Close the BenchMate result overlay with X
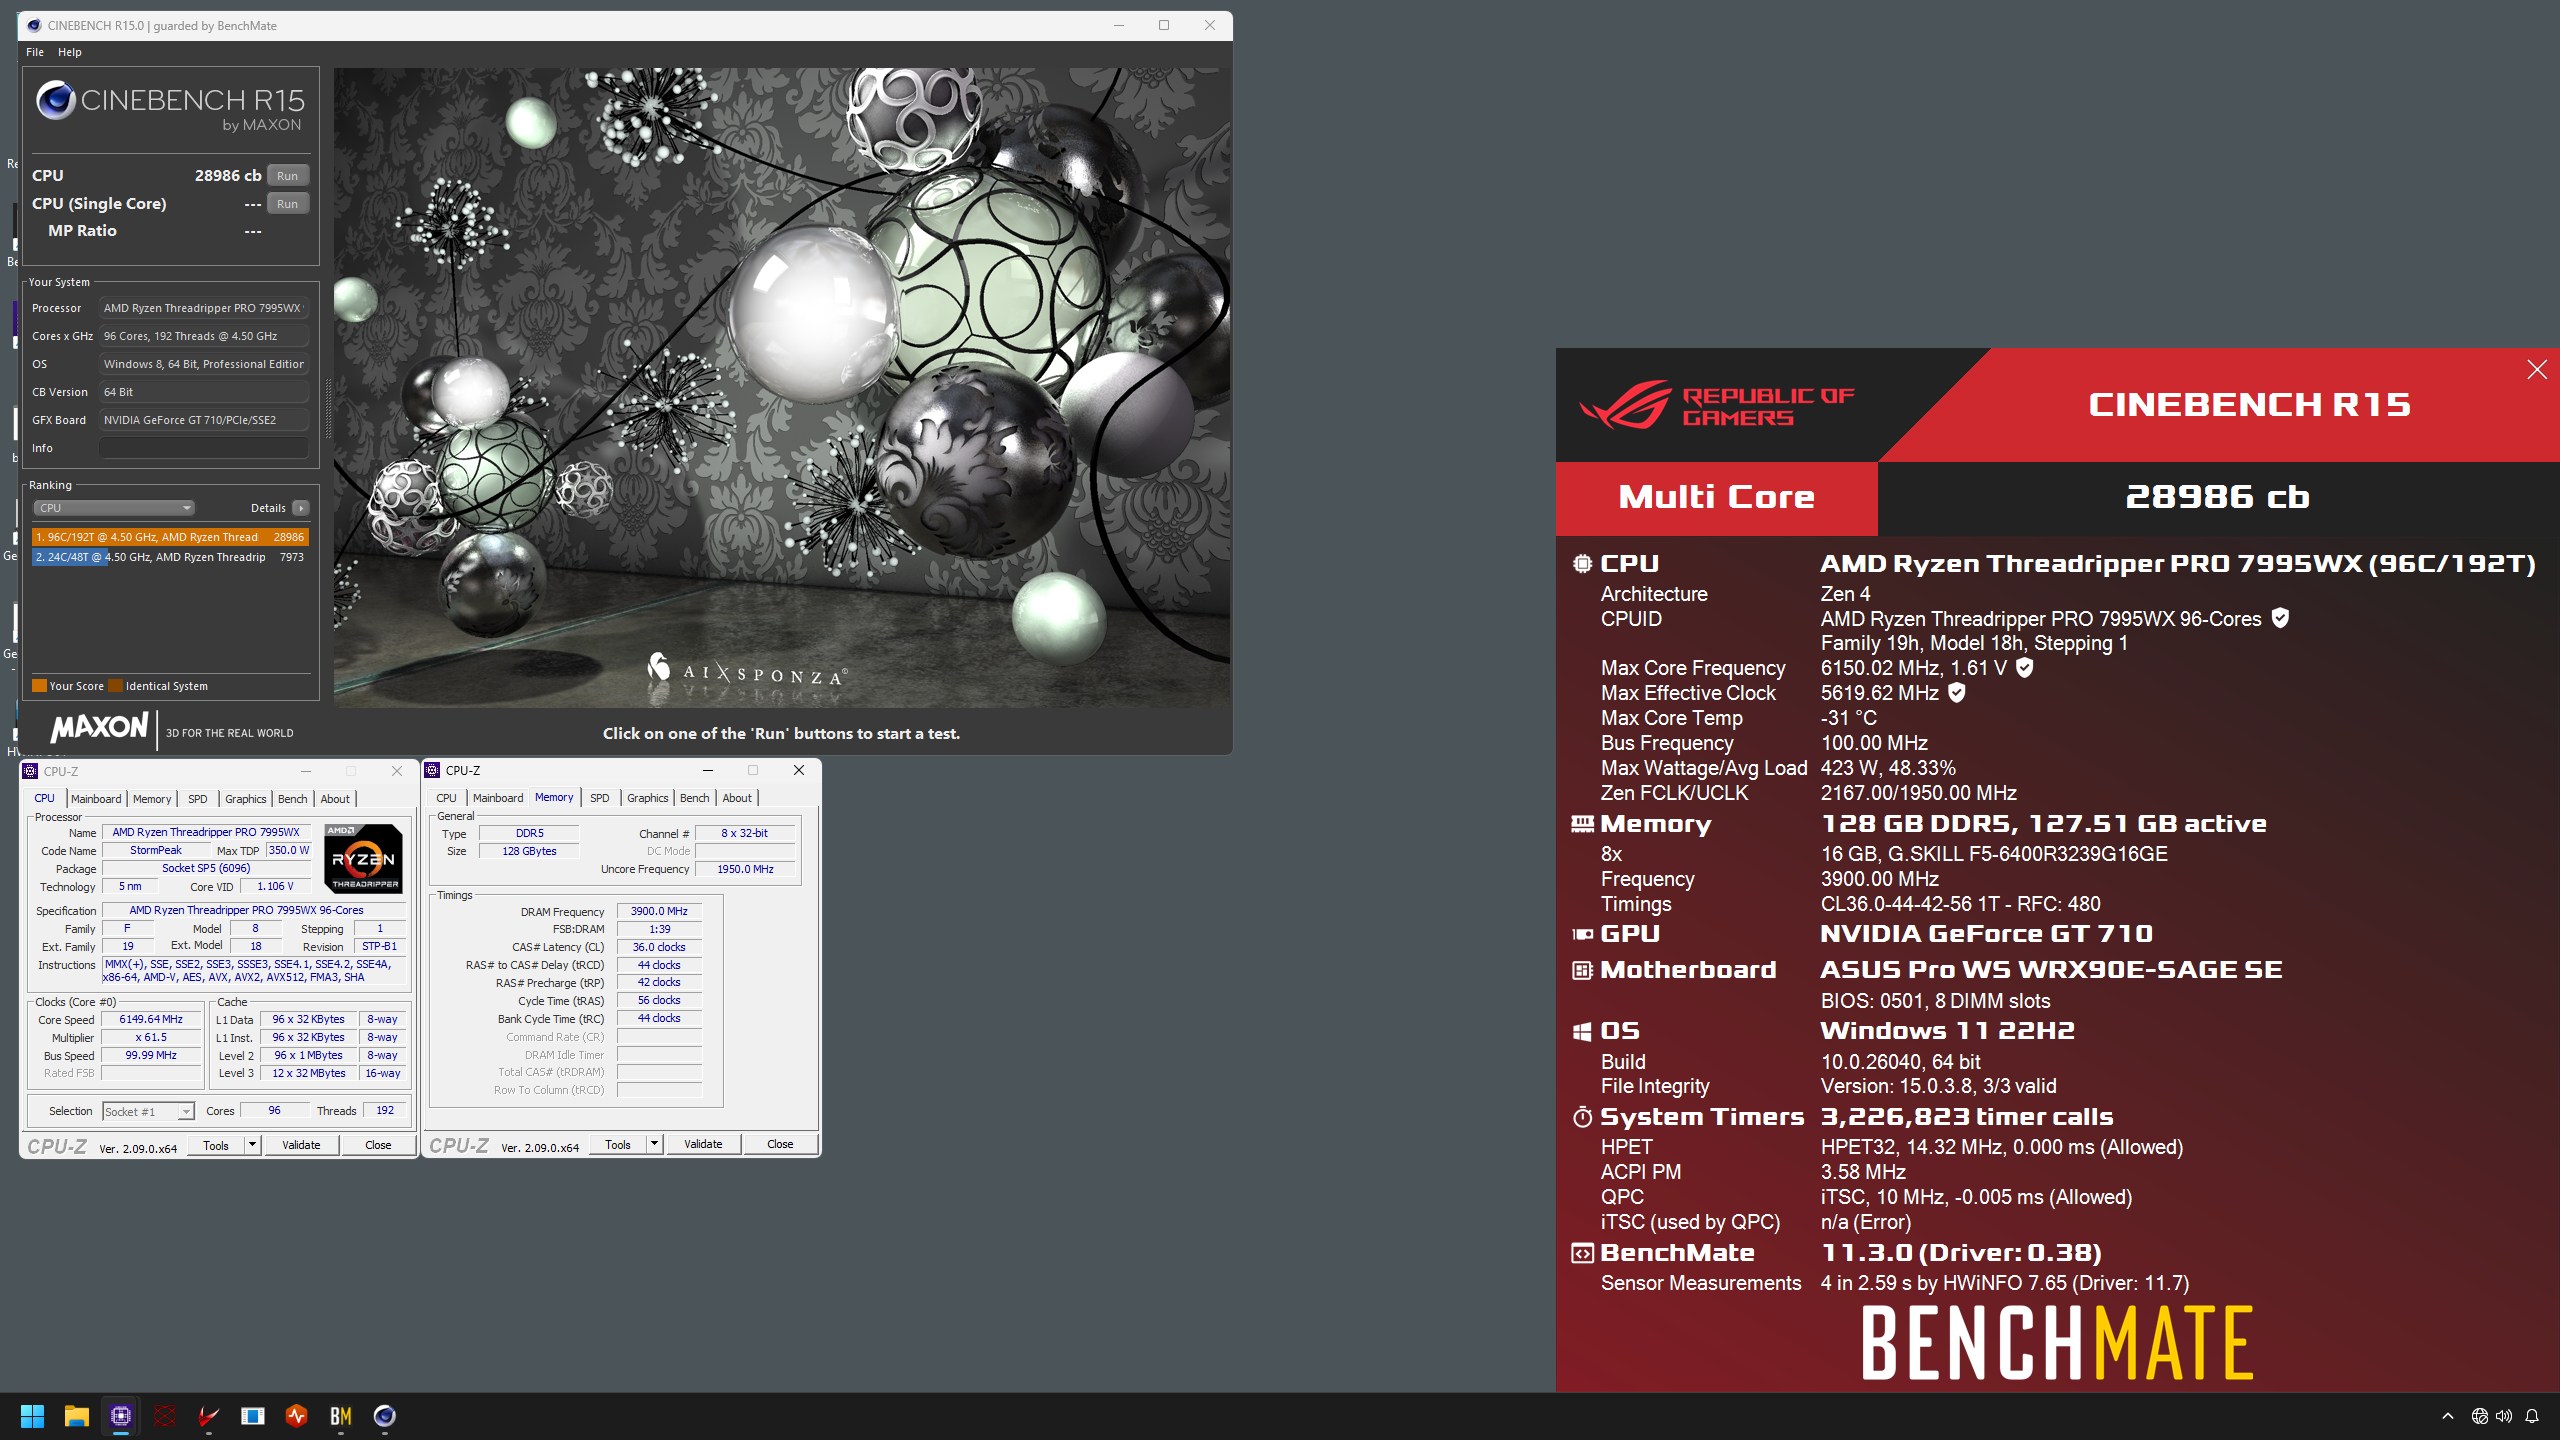The width and height of the screenshot is (2560, 1440). [2537, 370]
